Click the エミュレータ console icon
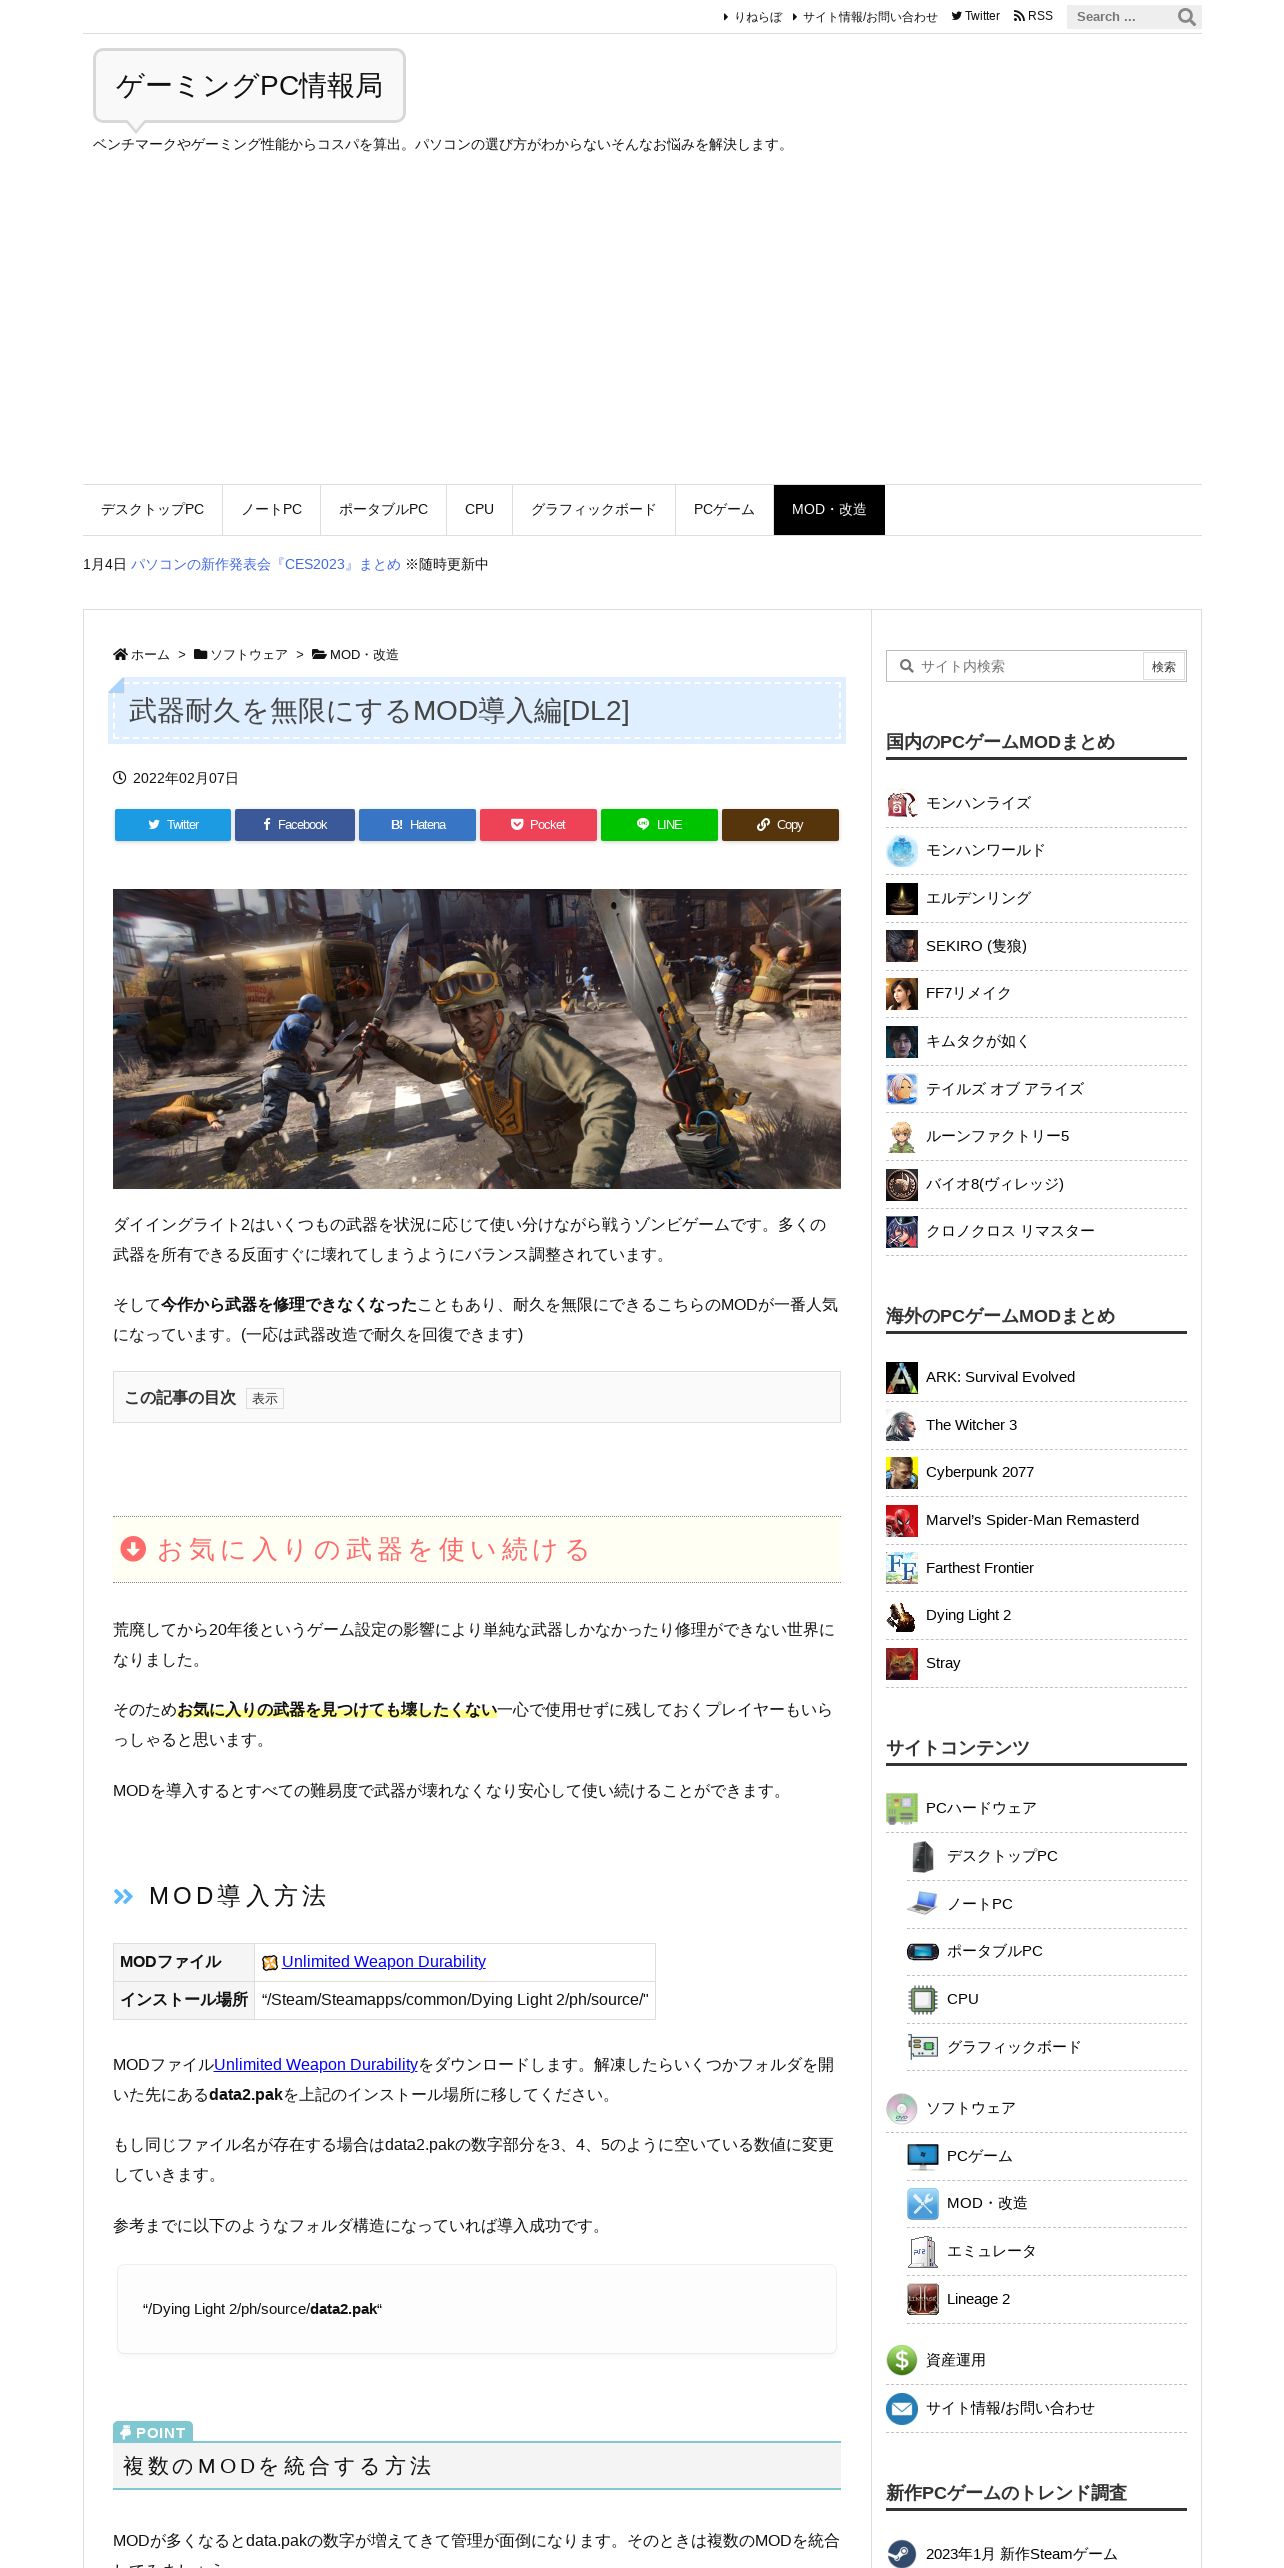 [x=922, y=2252]
